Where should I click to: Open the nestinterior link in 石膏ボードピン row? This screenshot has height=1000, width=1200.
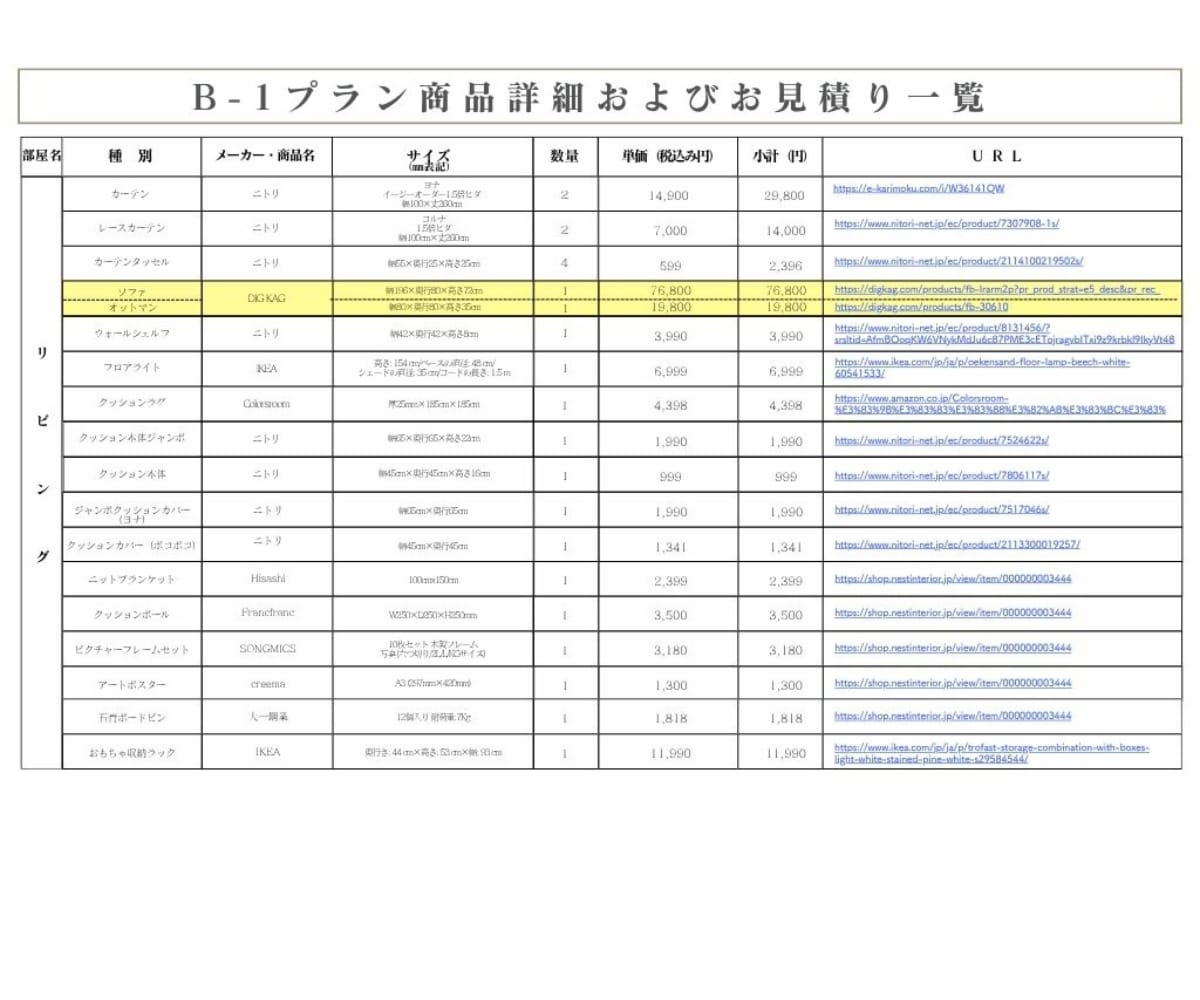click(953, 716)
